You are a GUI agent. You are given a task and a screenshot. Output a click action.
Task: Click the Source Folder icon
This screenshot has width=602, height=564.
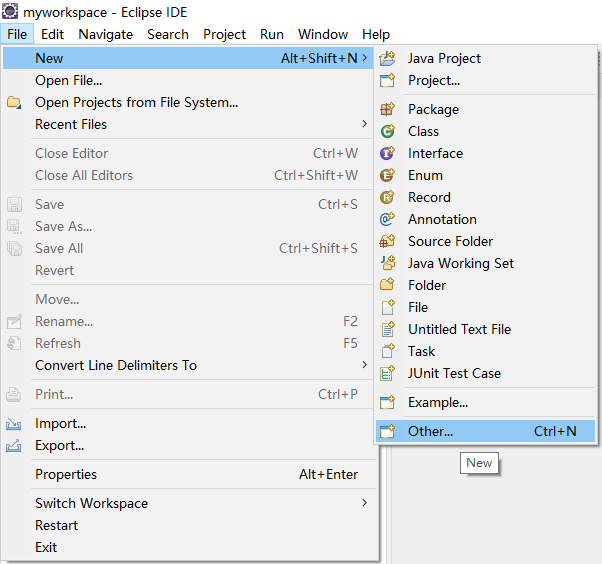click(387, 241)
